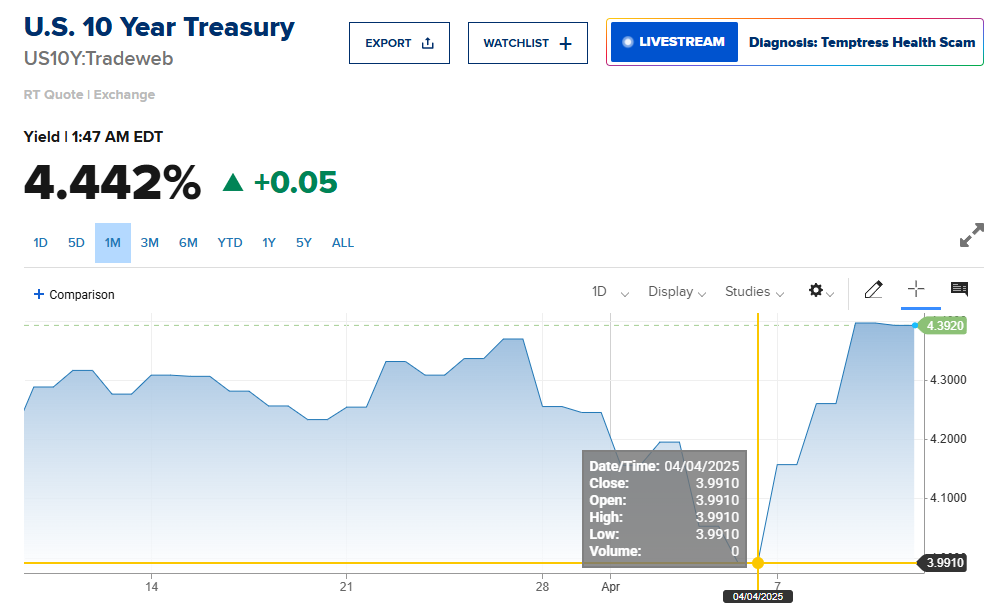Select the YTD time range tab
984x616 pixels.
click(230, 243)
